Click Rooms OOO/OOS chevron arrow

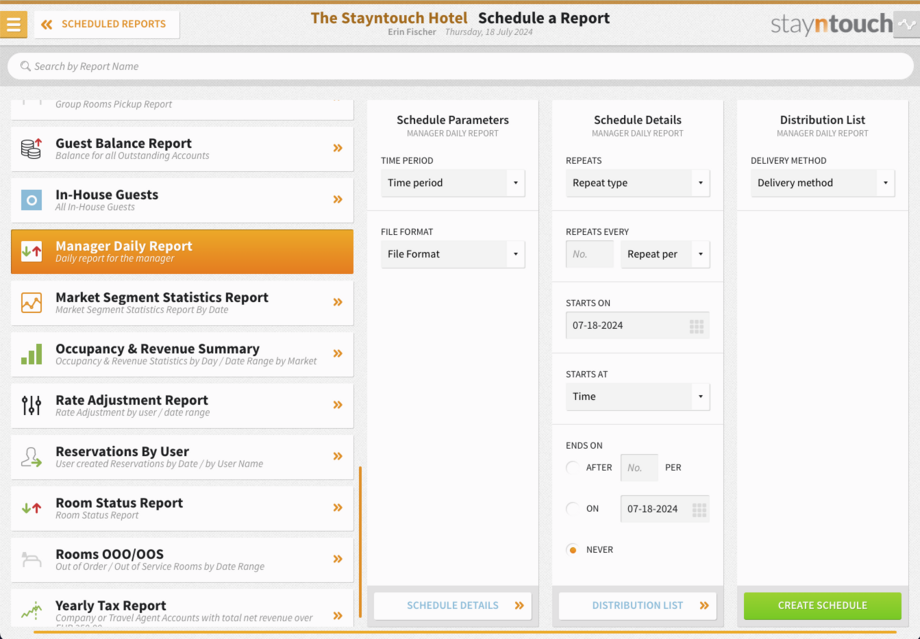coord(338,559)
